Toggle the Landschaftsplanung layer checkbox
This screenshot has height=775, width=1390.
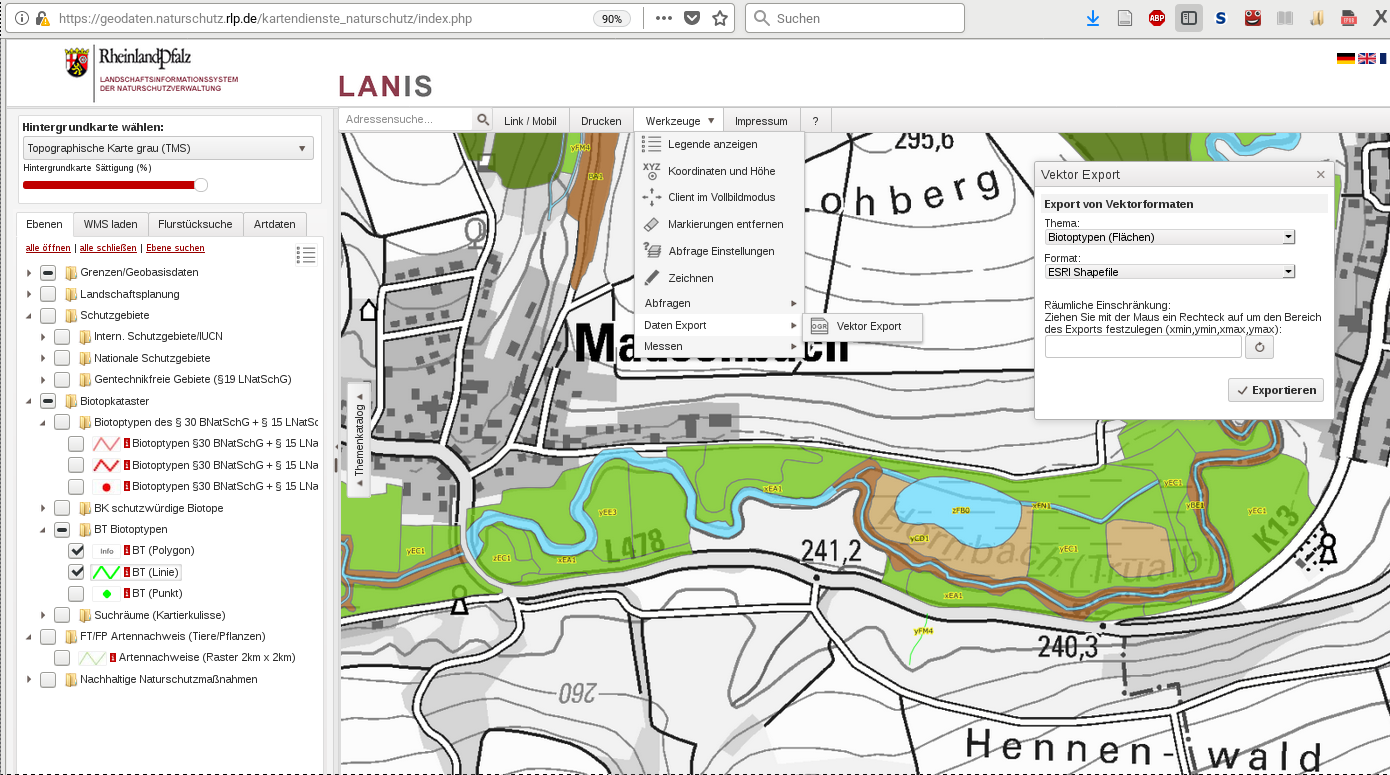(48, 294)
